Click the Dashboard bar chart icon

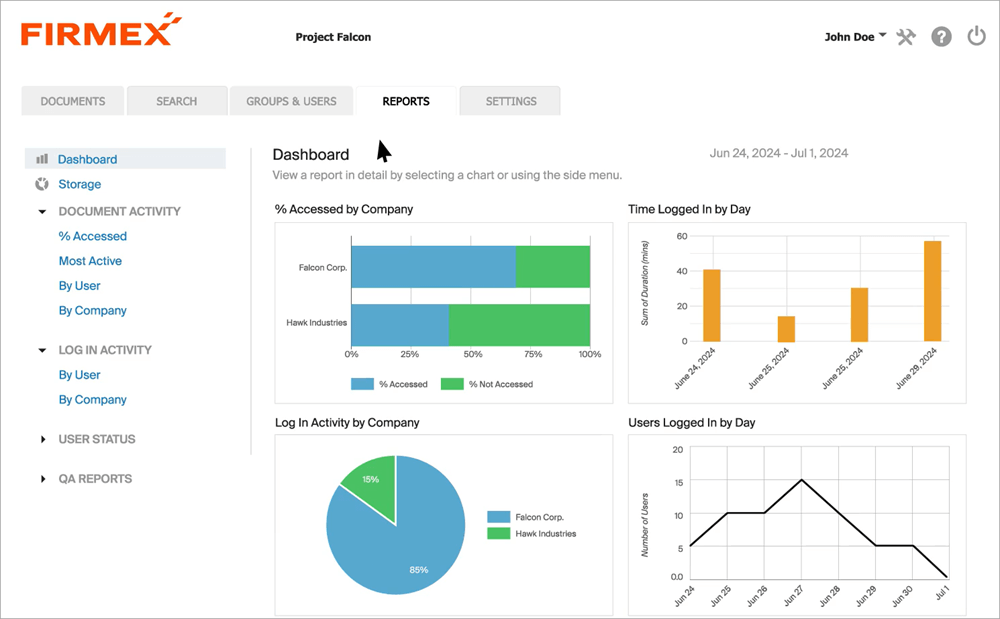[42, 159]
